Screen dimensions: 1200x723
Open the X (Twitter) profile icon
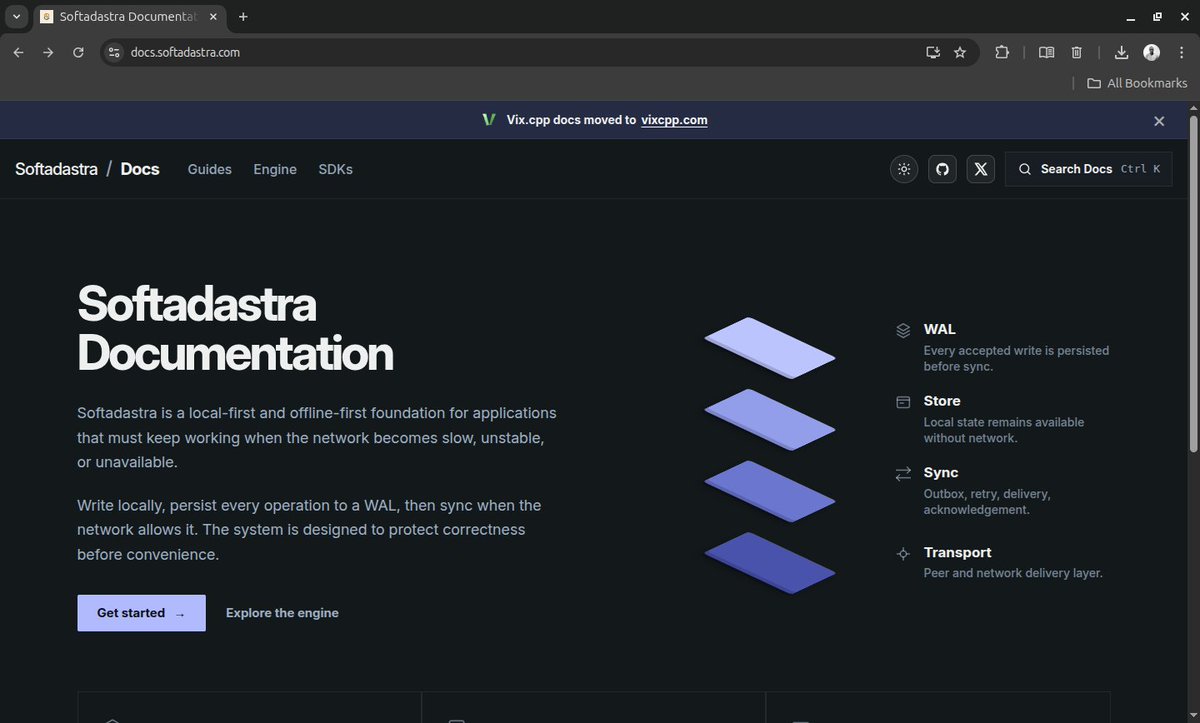[x=980, y=169]
